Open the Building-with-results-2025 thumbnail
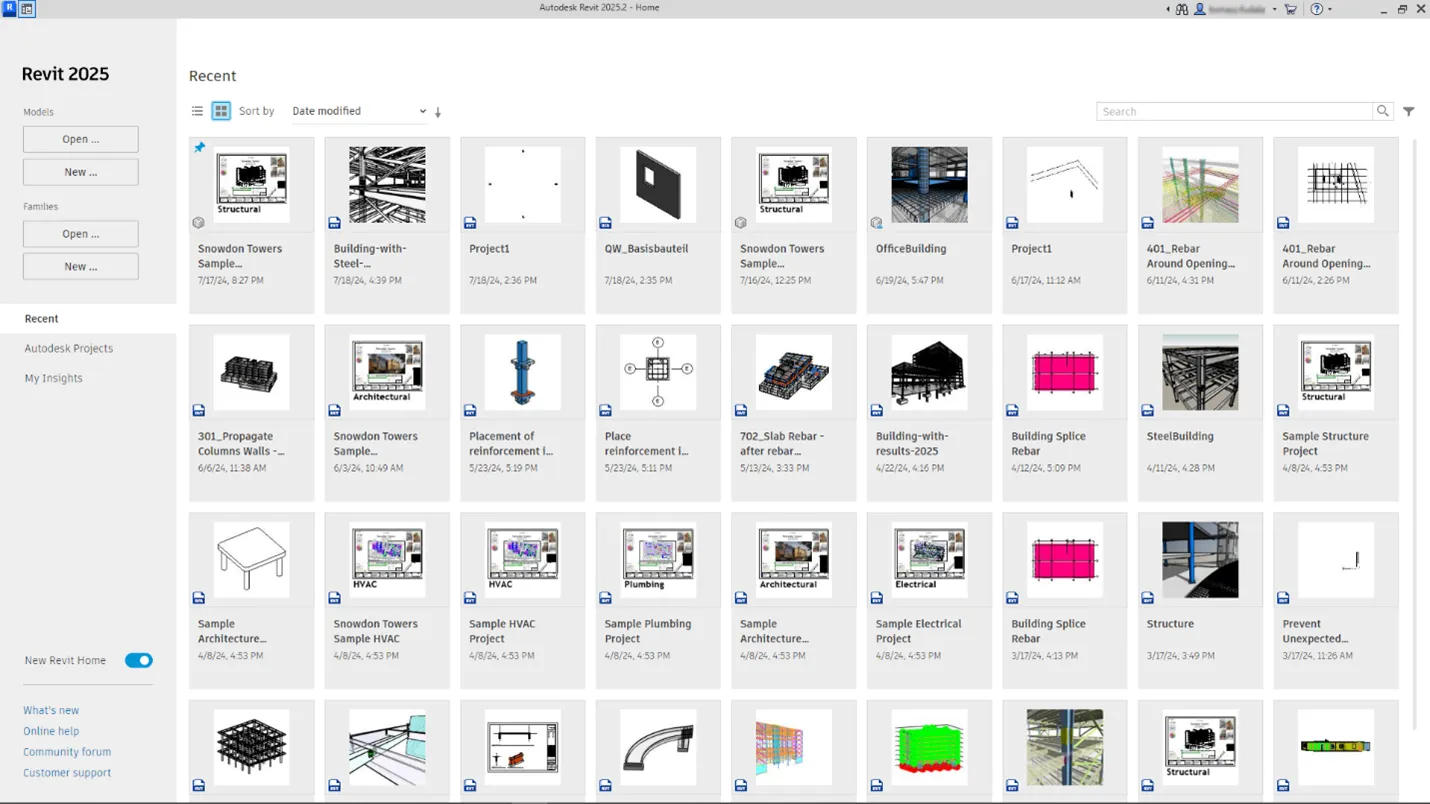This screenshot has width=1430, height=804. 929,372
